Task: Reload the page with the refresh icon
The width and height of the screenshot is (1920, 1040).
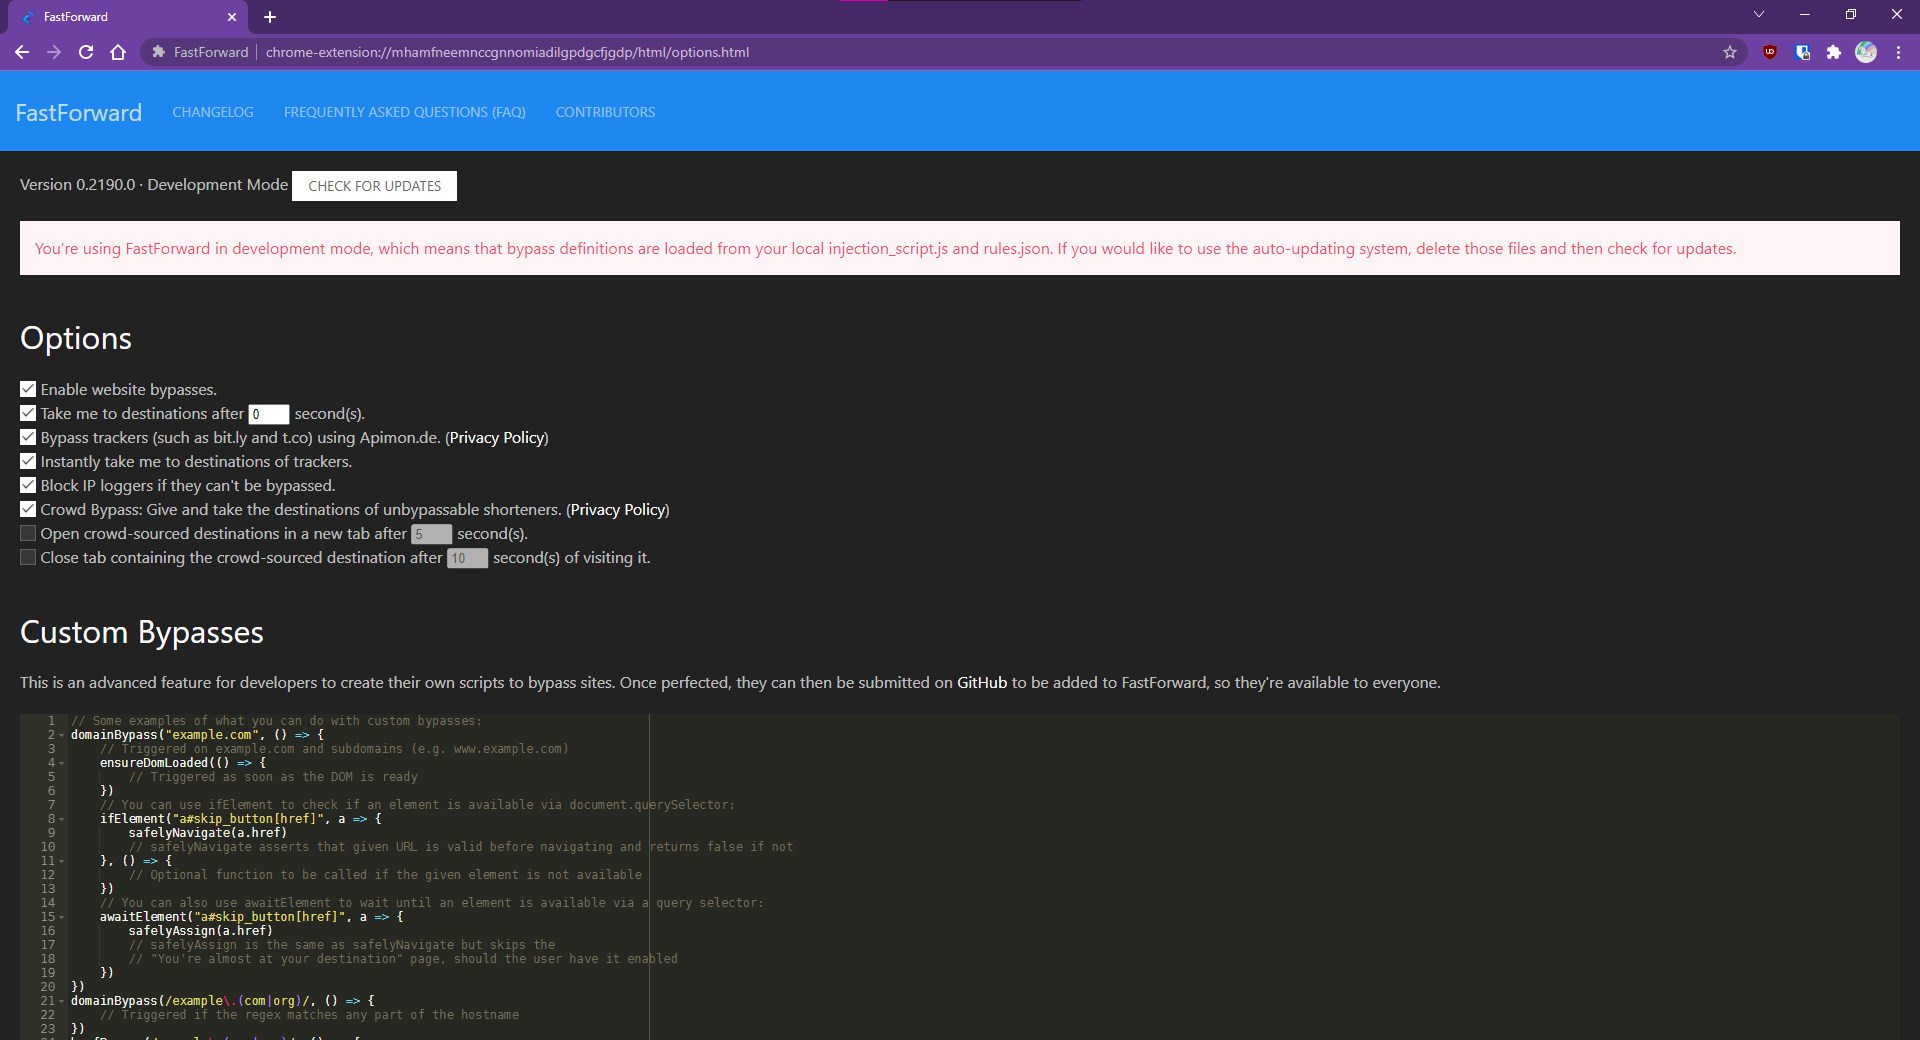Action: click(86, 52)
